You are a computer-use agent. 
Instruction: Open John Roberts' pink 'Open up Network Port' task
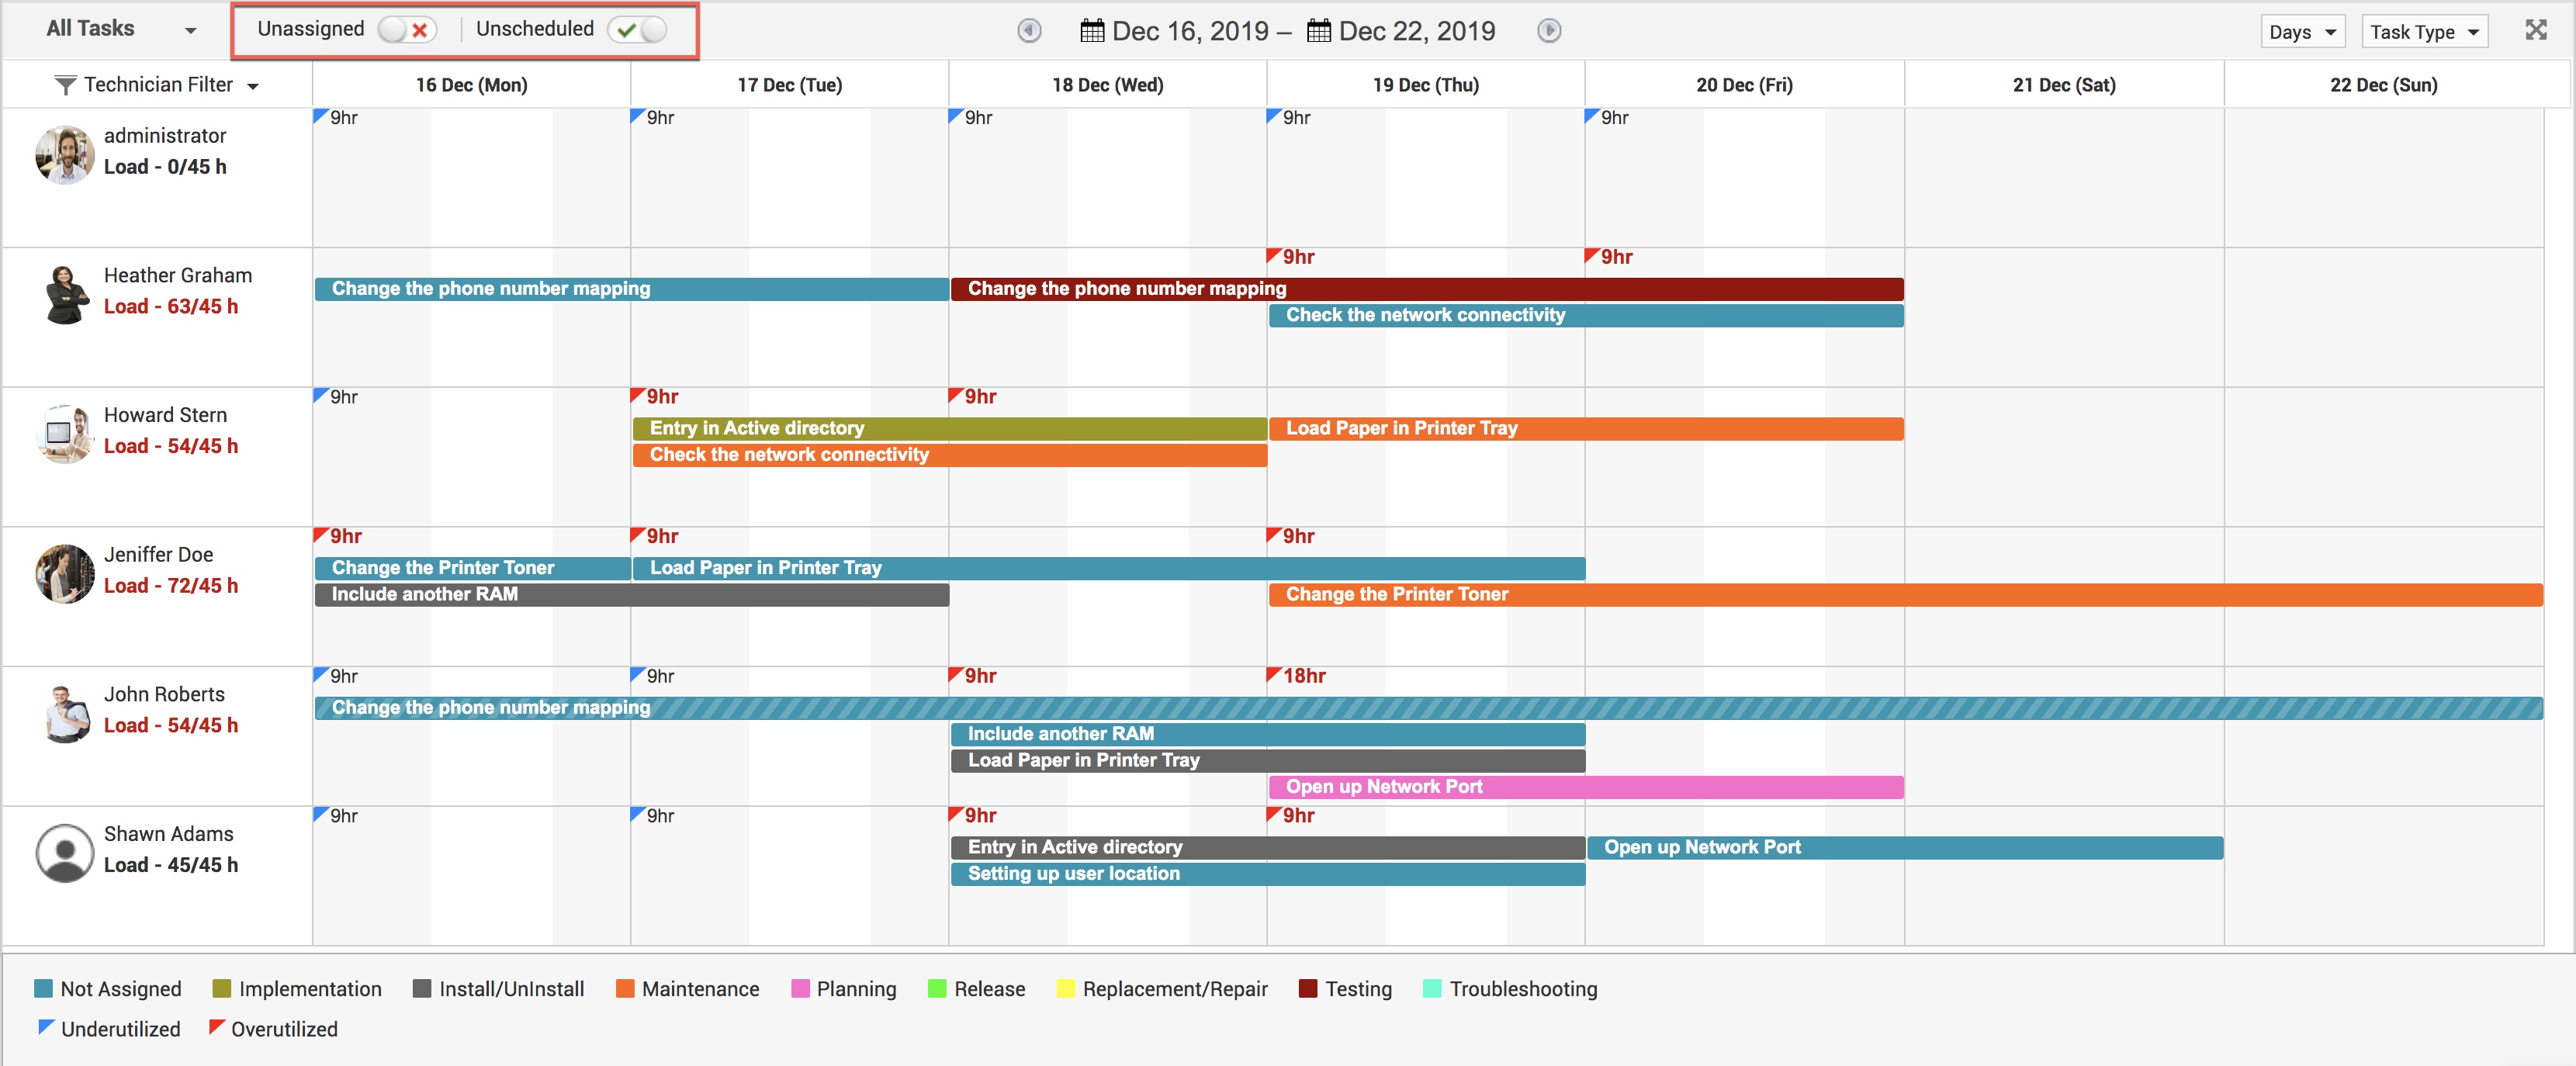(x=1585, y=787)
